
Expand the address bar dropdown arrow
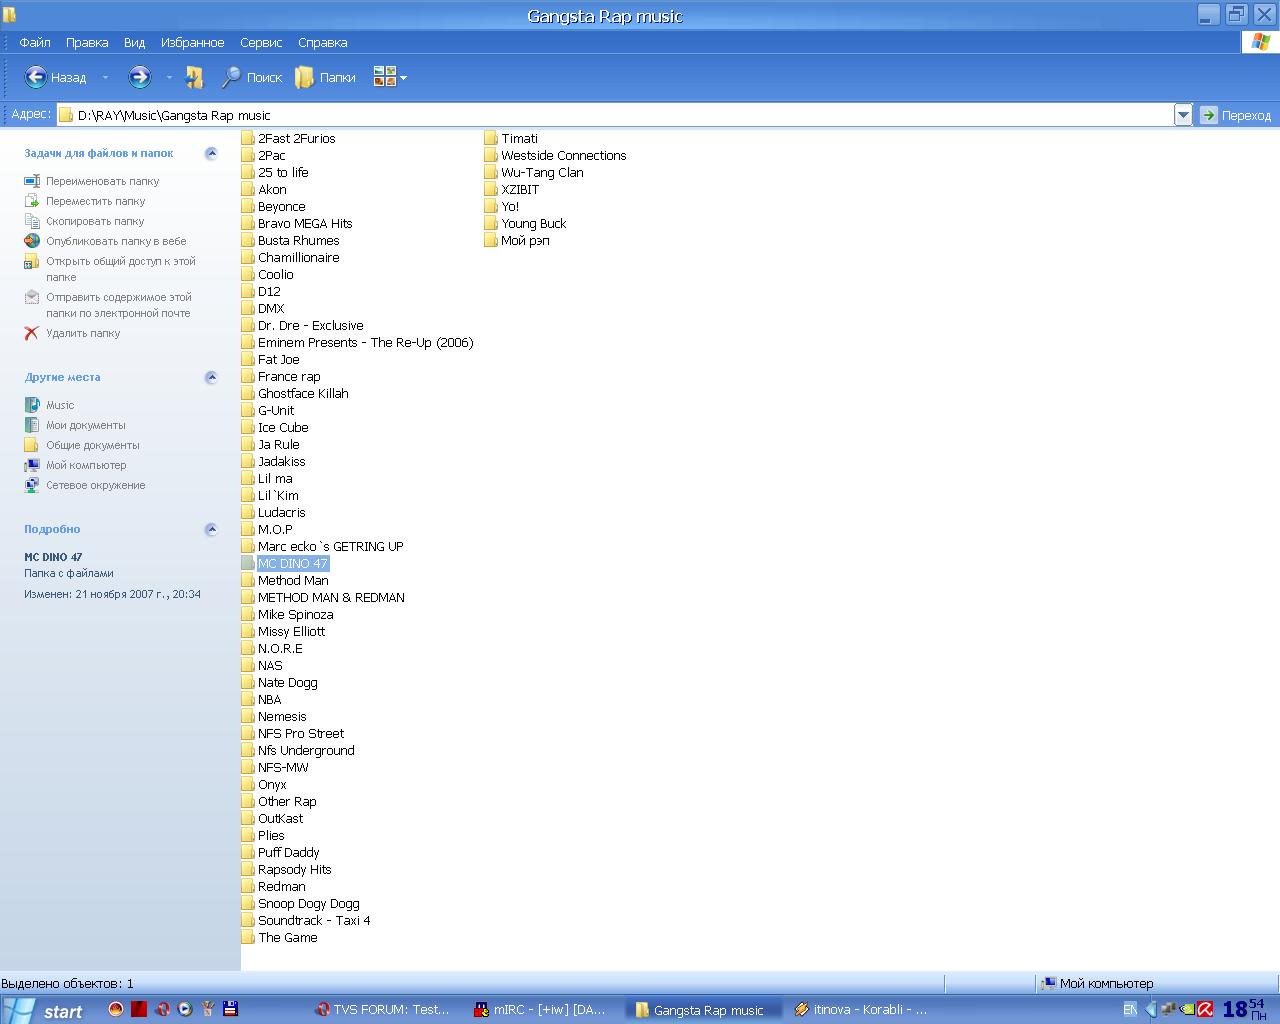[x=1183, y=115]
